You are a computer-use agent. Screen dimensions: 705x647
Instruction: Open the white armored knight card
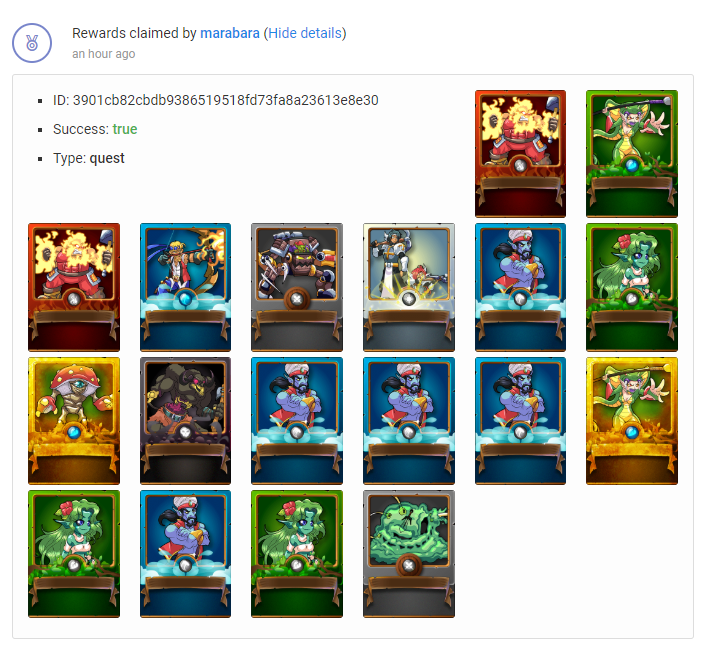[x=409, y=287]
